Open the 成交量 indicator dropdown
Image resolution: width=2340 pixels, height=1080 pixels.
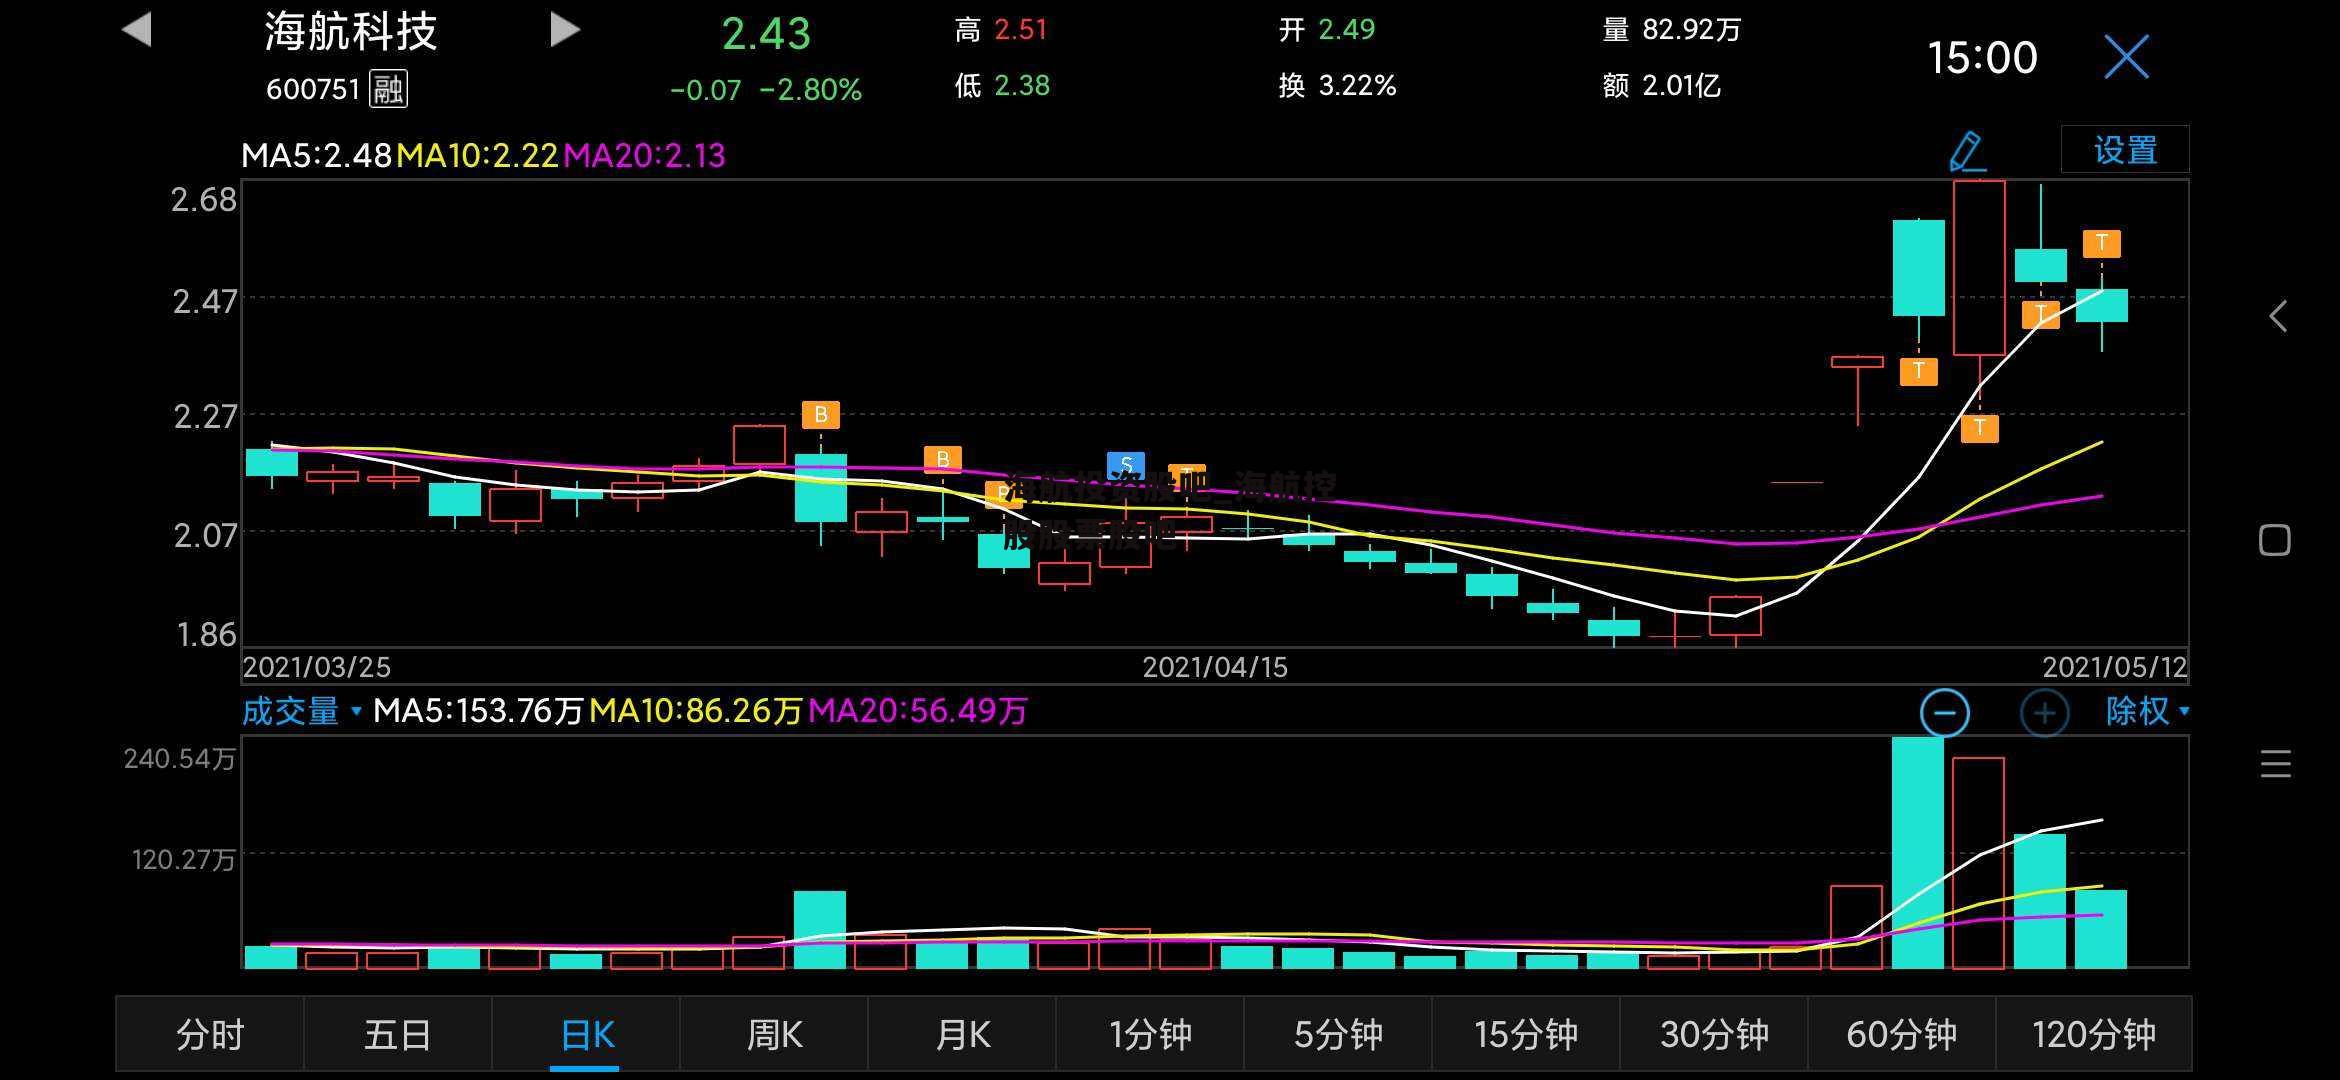click(x=301, y=712)
